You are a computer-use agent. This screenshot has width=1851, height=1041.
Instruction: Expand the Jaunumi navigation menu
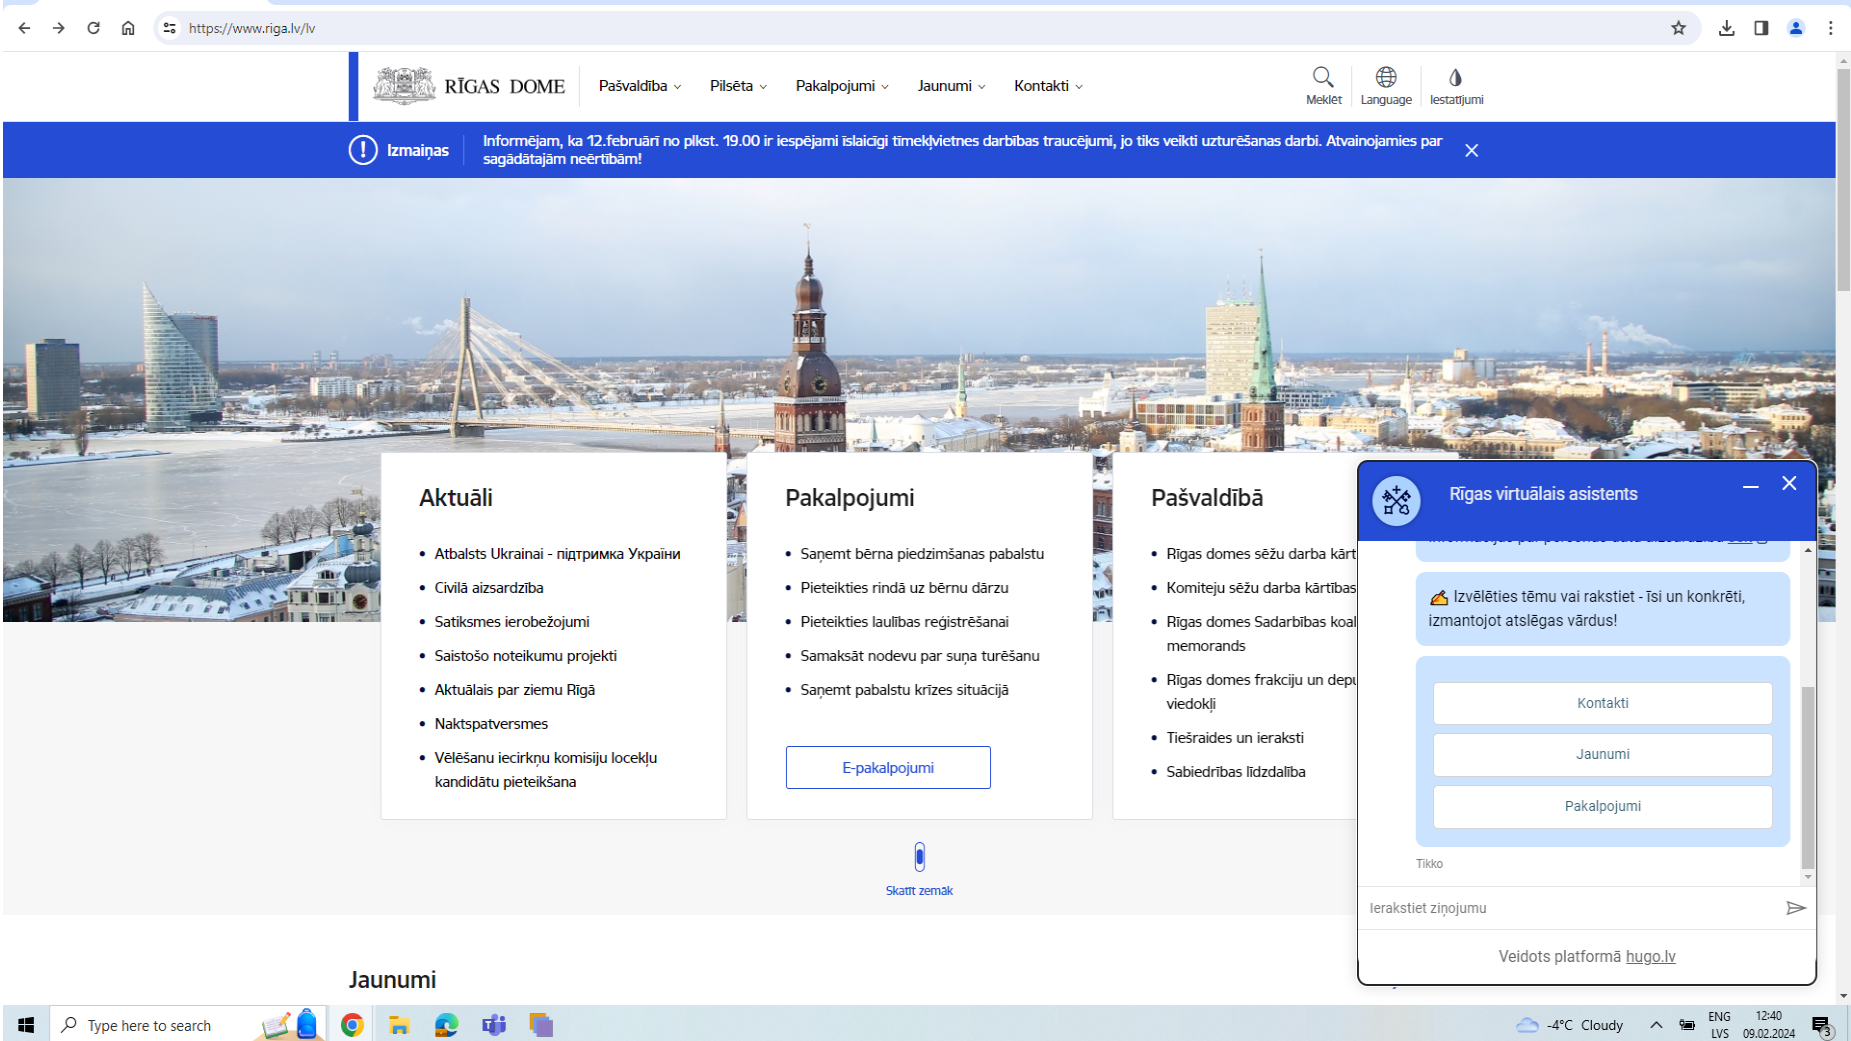951,86
